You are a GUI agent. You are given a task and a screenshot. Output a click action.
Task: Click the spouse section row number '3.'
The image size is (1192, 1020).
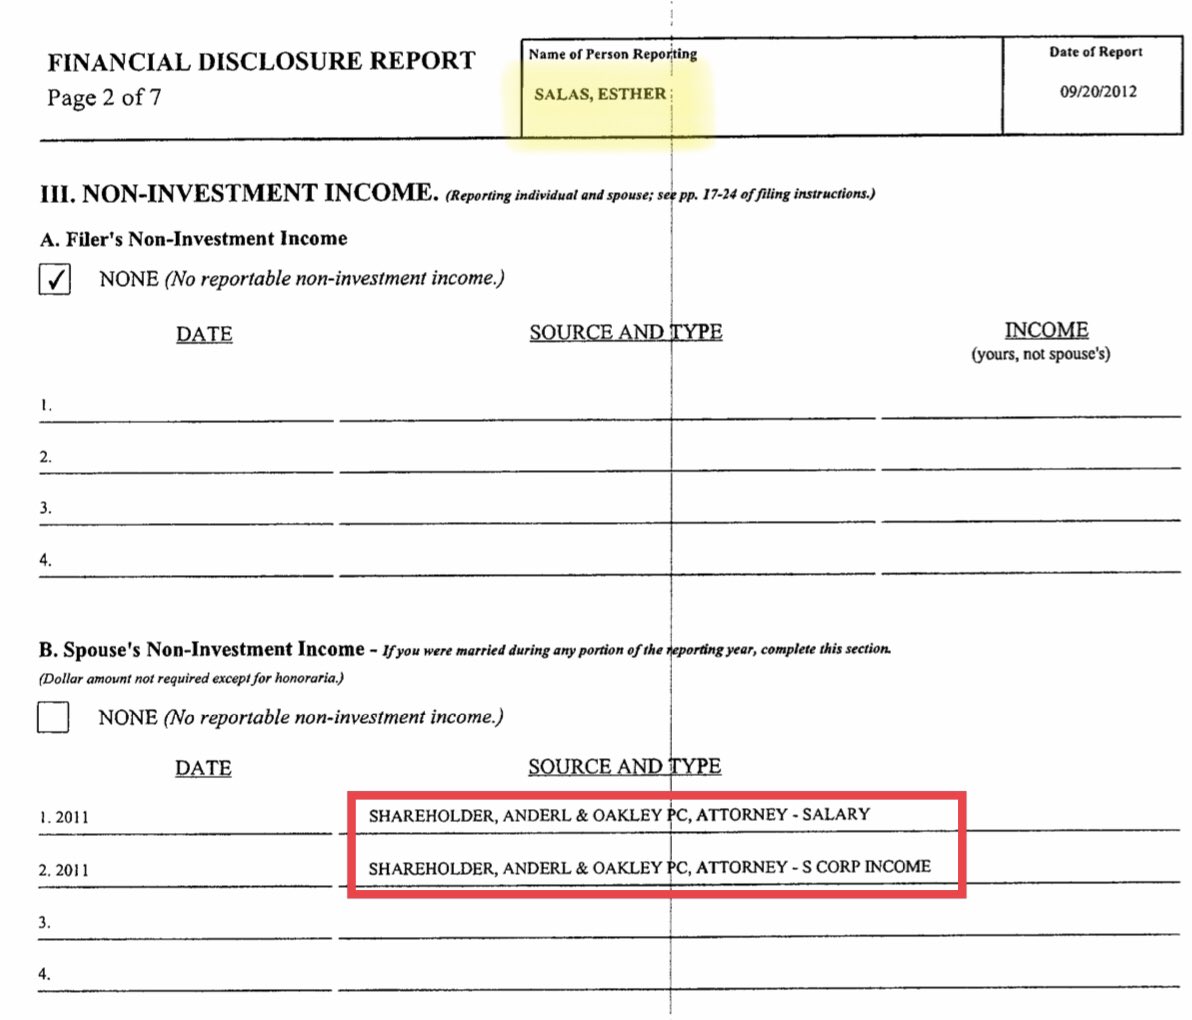click(x=45, y=922)
